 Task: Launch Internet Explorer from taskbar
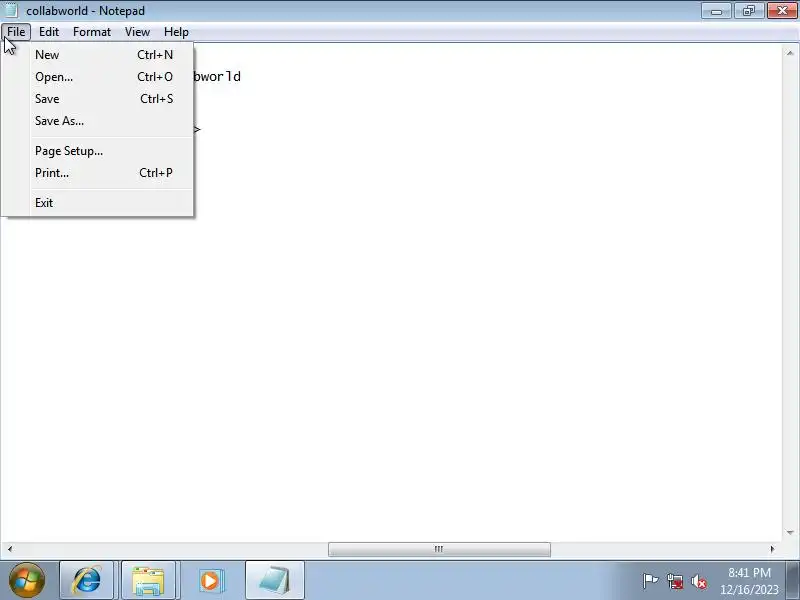(x=87, y=580)
